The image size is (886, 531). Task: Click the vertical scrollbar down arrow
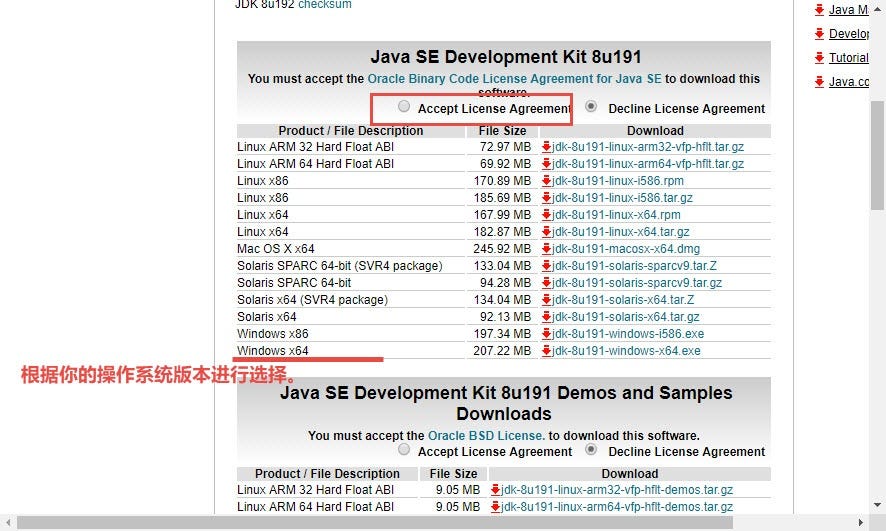pyautogui.click(x=878, y=505)
